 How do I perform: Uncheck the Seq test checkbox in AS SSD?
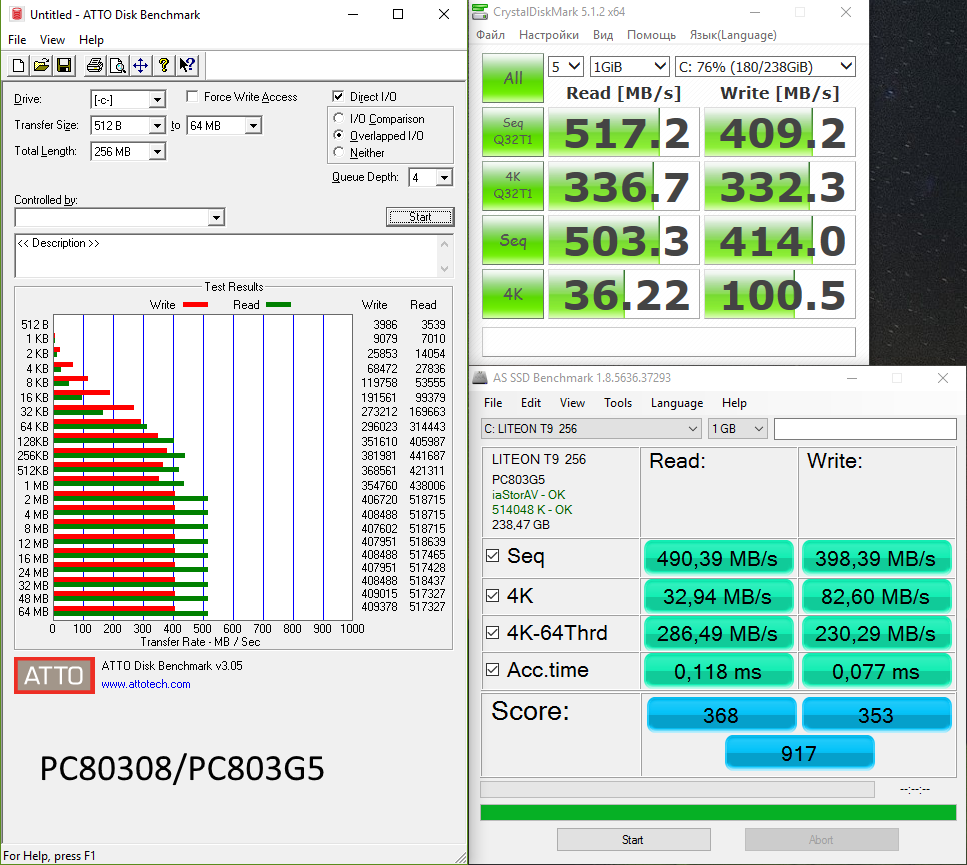[x=492, y=555]
